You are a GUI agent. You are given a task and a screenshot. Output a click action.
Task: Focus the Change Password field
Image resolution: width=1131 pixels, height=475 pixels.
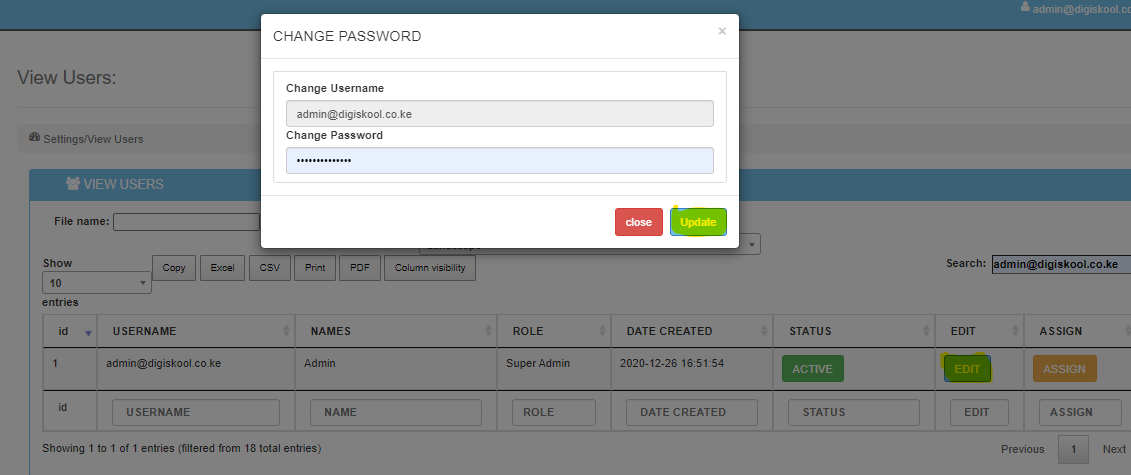coord(499,161)
